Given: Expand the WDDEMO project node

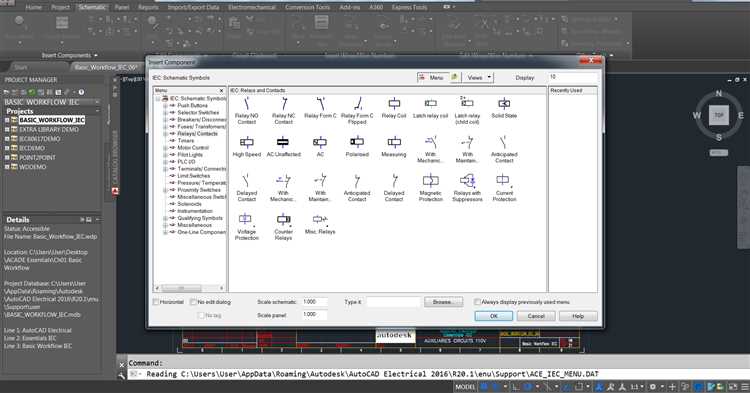Looking at the screenshot, I should [x=7, y=167].
